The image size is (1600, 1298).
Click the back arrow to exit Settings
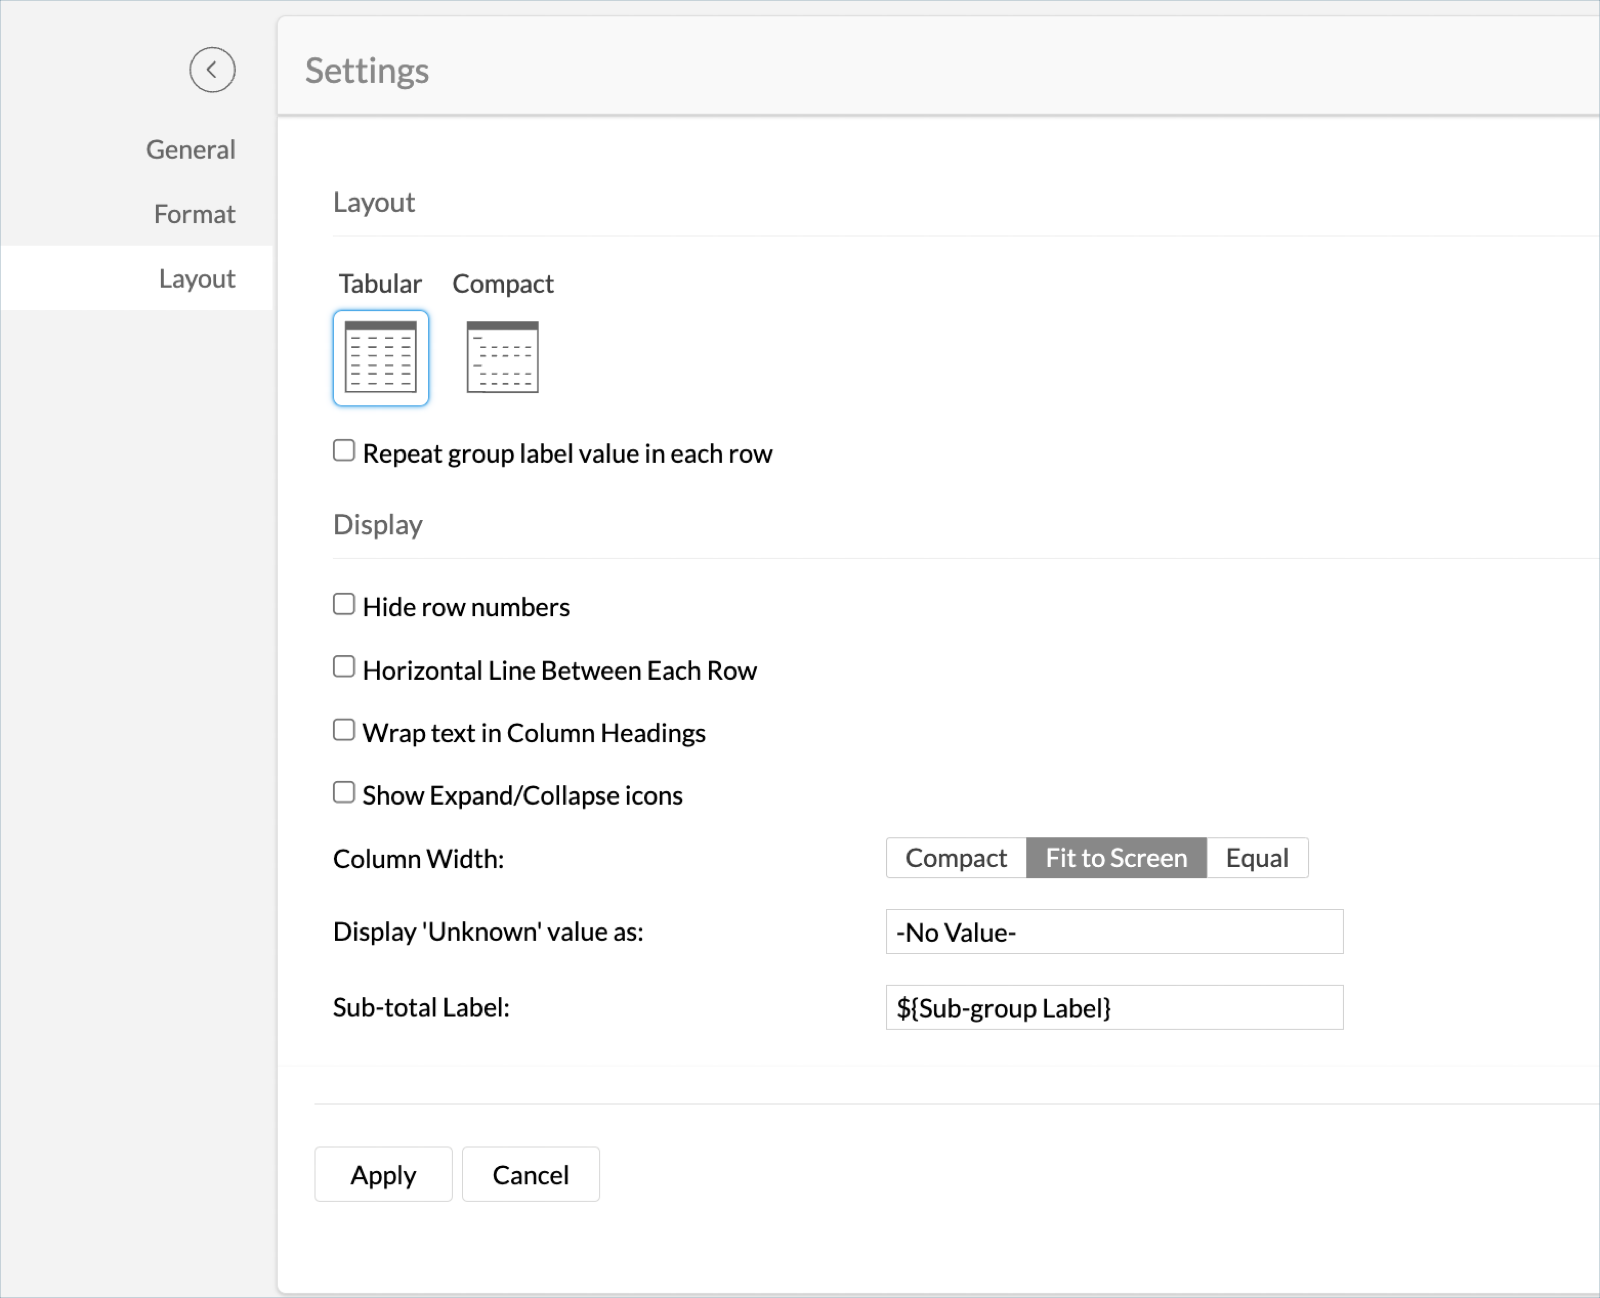tap(212, 70)
